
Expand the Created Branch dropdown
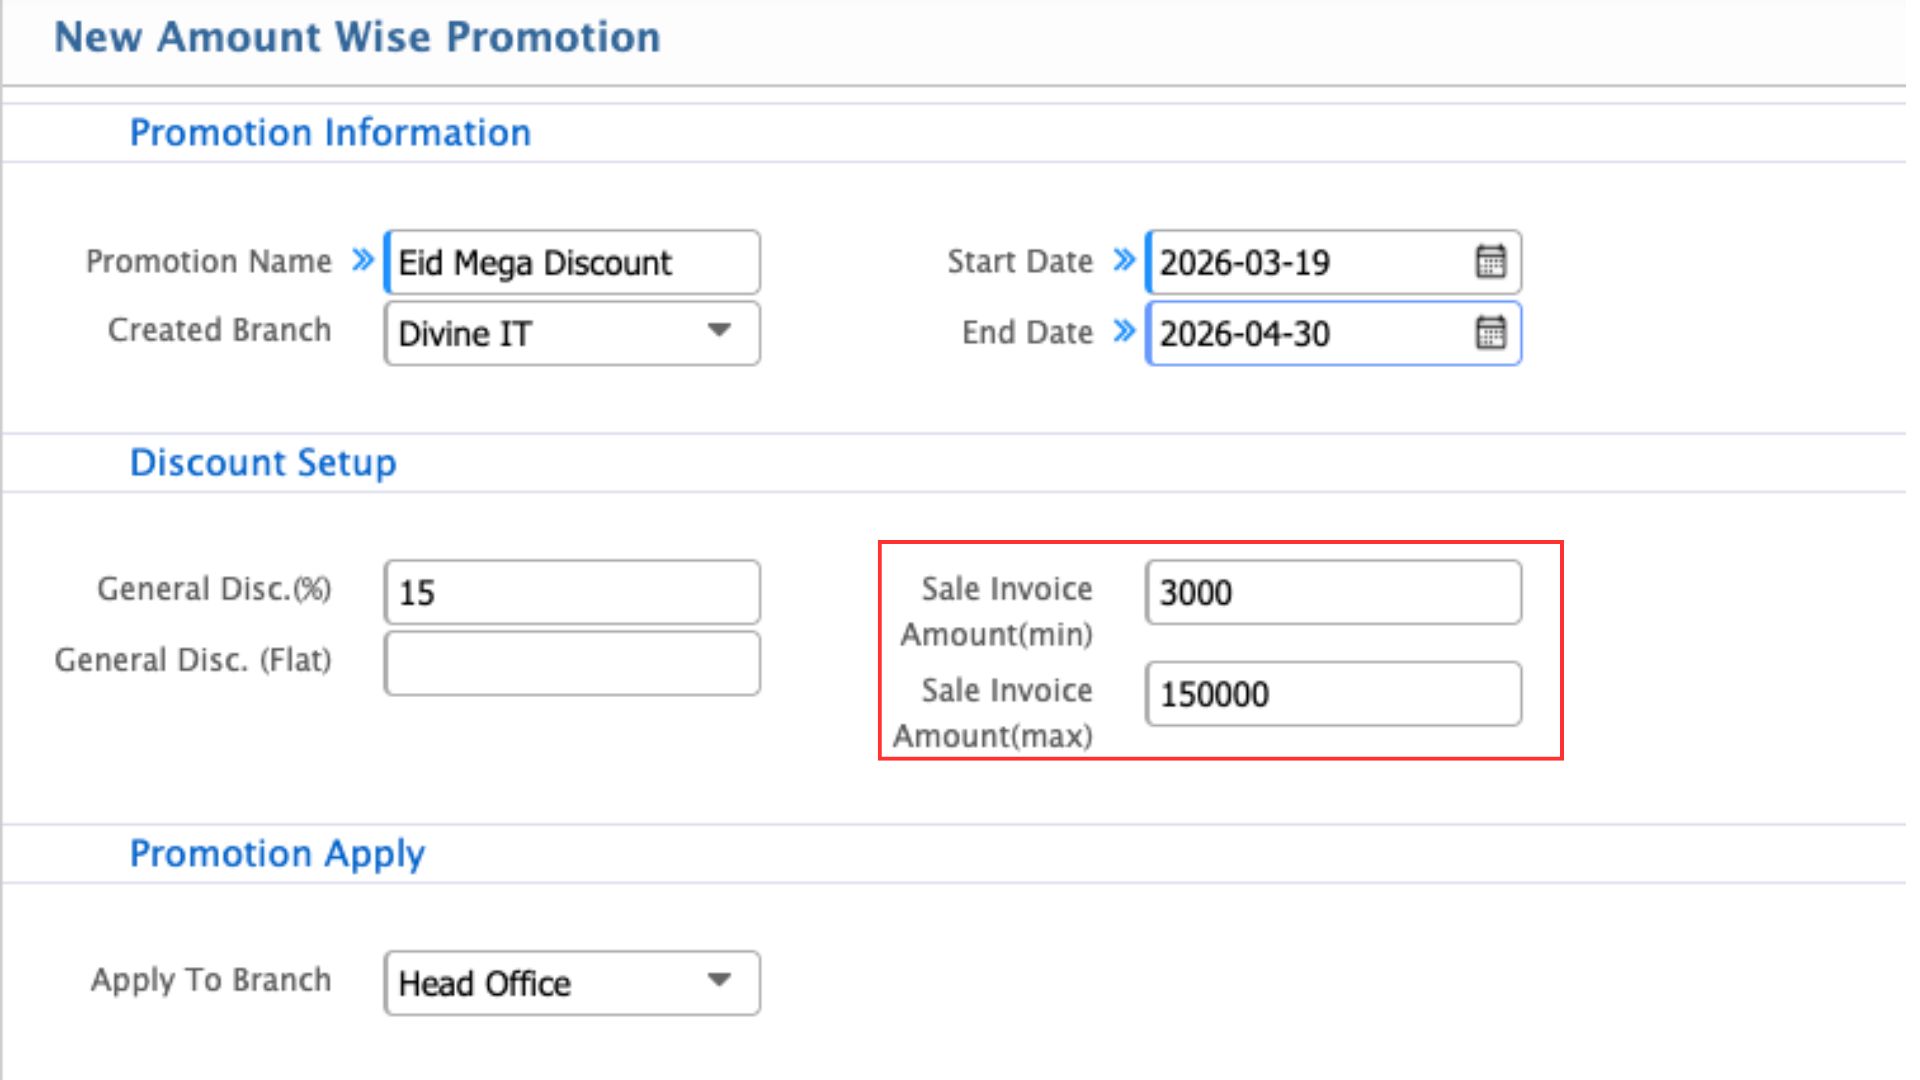tap(571, 333)
